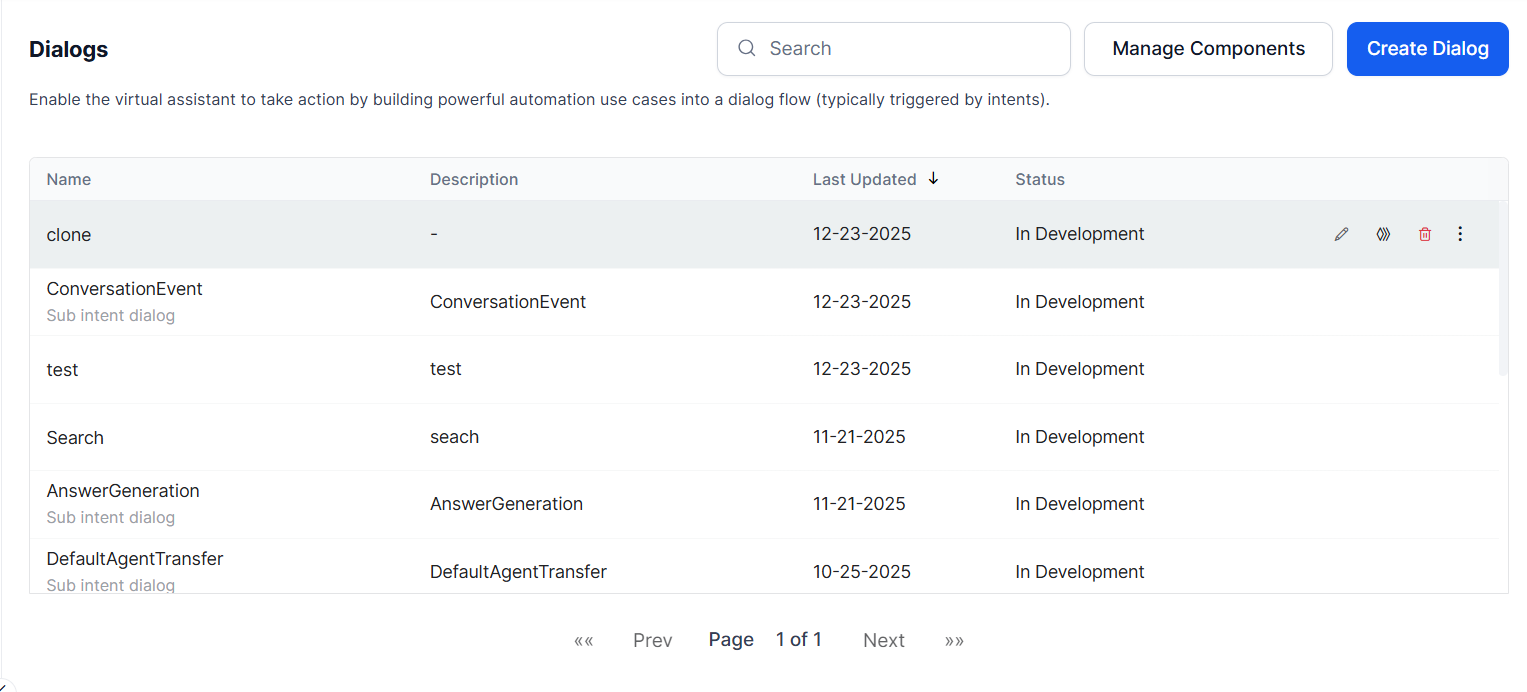Open three-dot more options for clone

[1460, 234]
